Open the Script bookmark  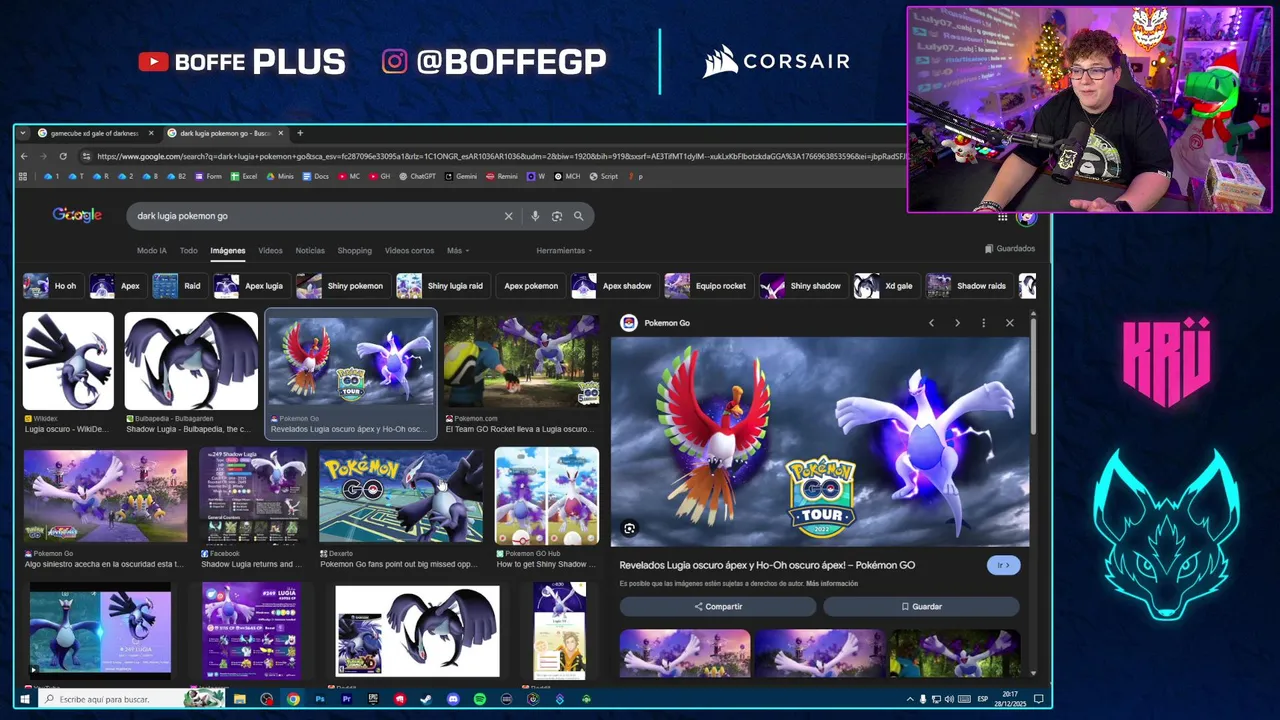click(603, 176)
